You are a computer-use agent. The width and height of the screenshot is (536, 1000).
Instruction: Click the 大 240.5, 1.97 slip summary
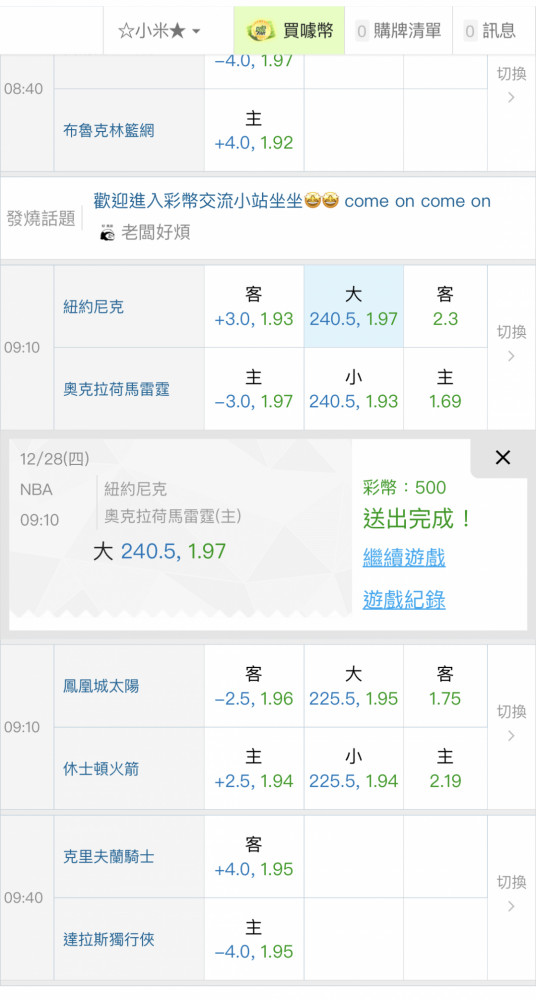(x=160, y=551)
